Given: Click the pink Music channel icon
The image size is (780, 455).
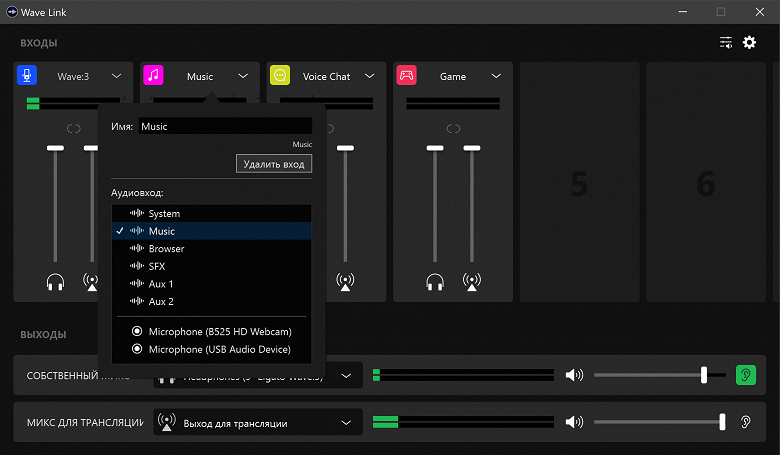Looking at the screenshot, I should [x=153, y=76].
